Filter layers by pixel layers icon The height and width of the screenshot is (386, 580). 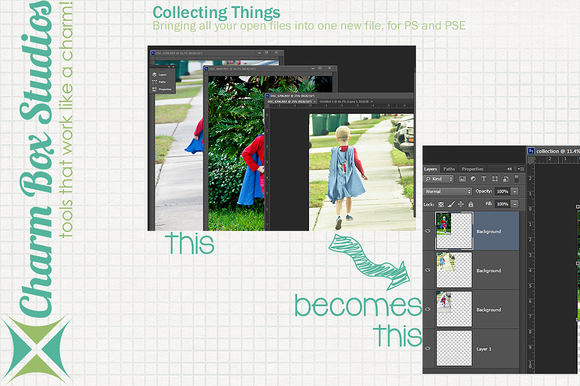tap(462, 179)
